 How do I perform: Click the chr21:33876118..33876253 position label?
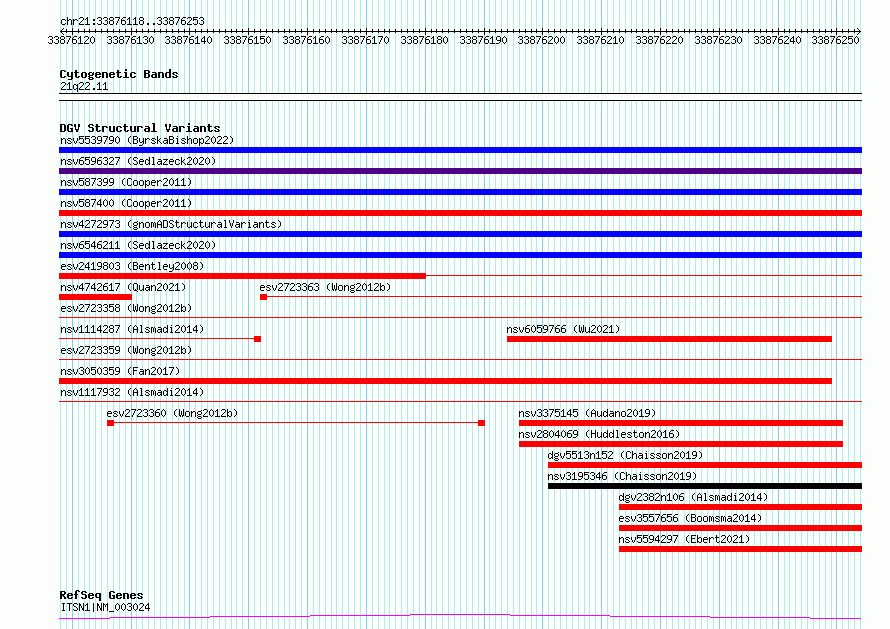(x=132, y=22)
